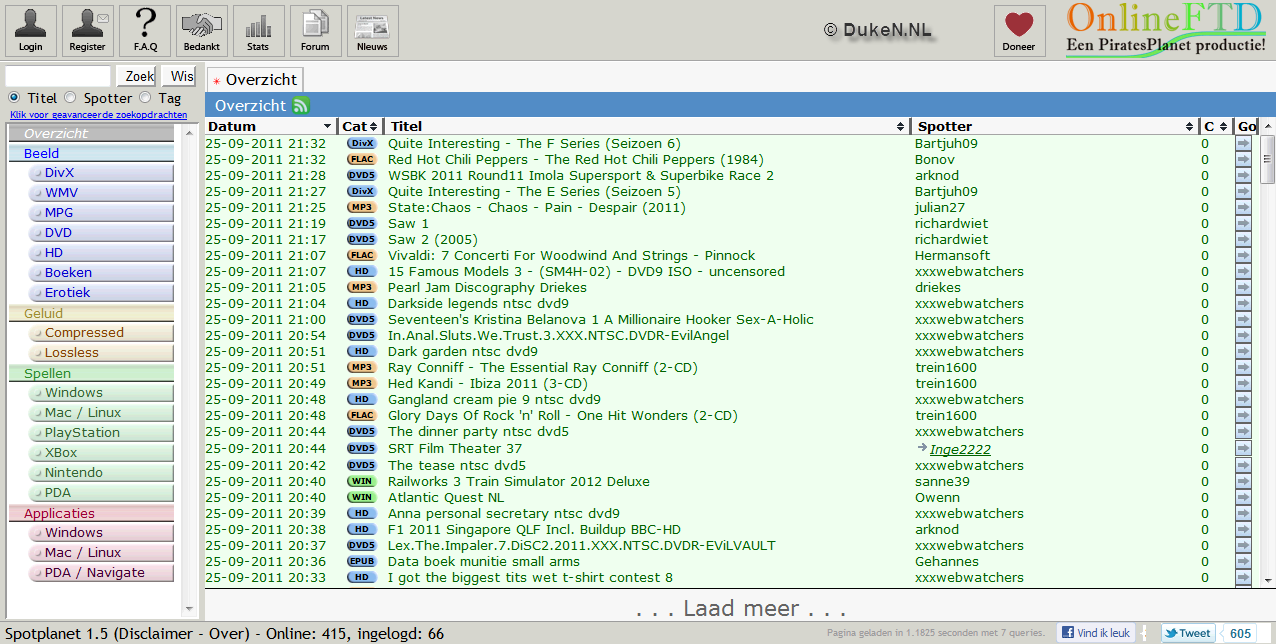Image resolution: width=1276 pixels, height=644 pixels.
Task: Click Go arrow for Atlantic Quest NL
Action: 1243,498
